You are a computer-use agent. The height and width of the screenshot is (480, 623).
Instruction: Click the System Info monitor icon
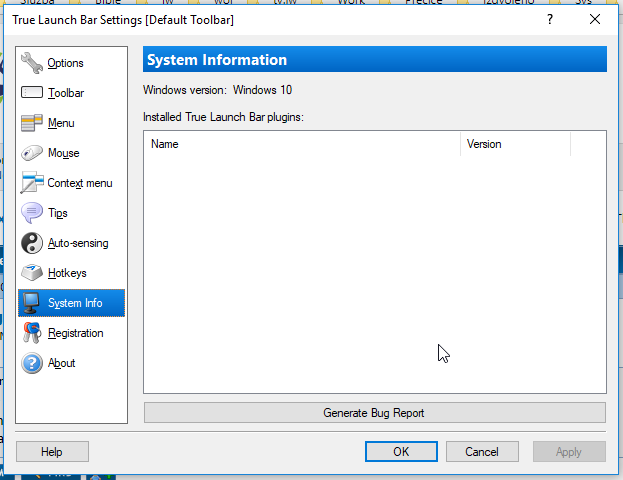(32, 303)
